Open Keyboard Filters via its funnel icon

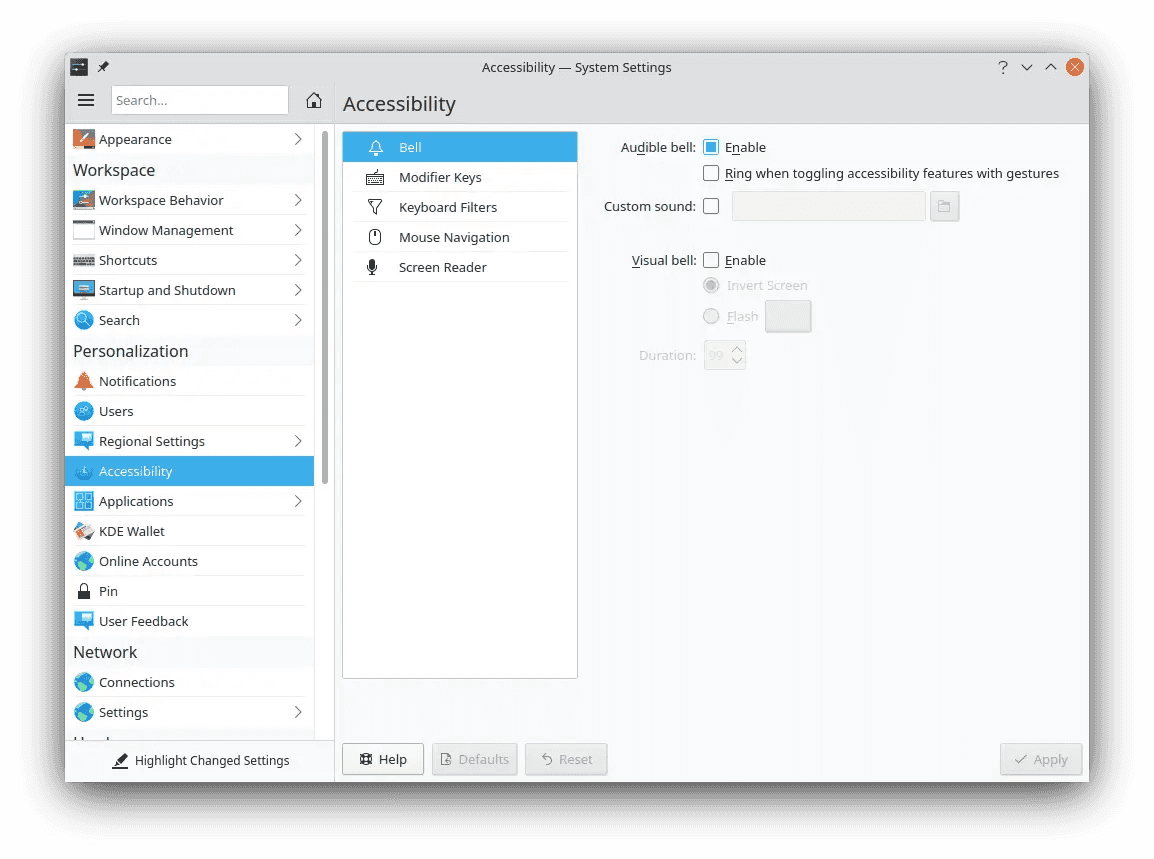(373, 207)
